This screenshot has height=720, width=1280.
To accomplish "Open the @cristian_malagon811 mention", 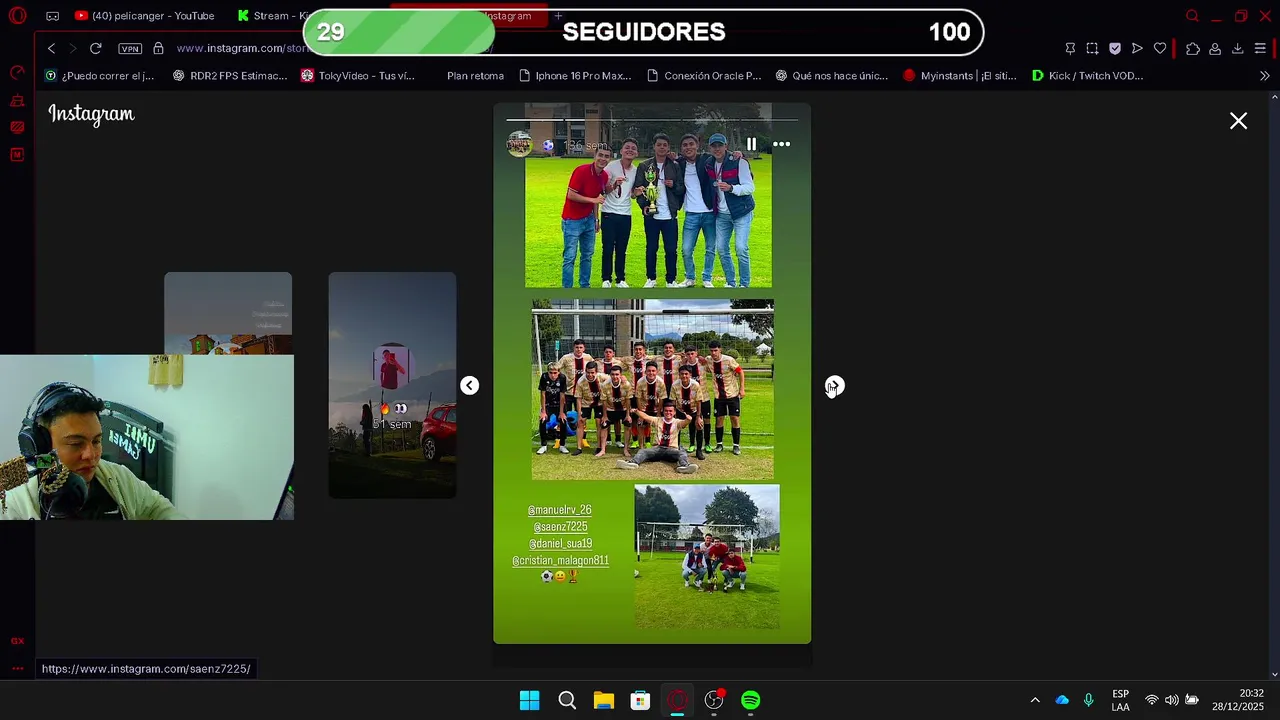I will coord(560,560).
